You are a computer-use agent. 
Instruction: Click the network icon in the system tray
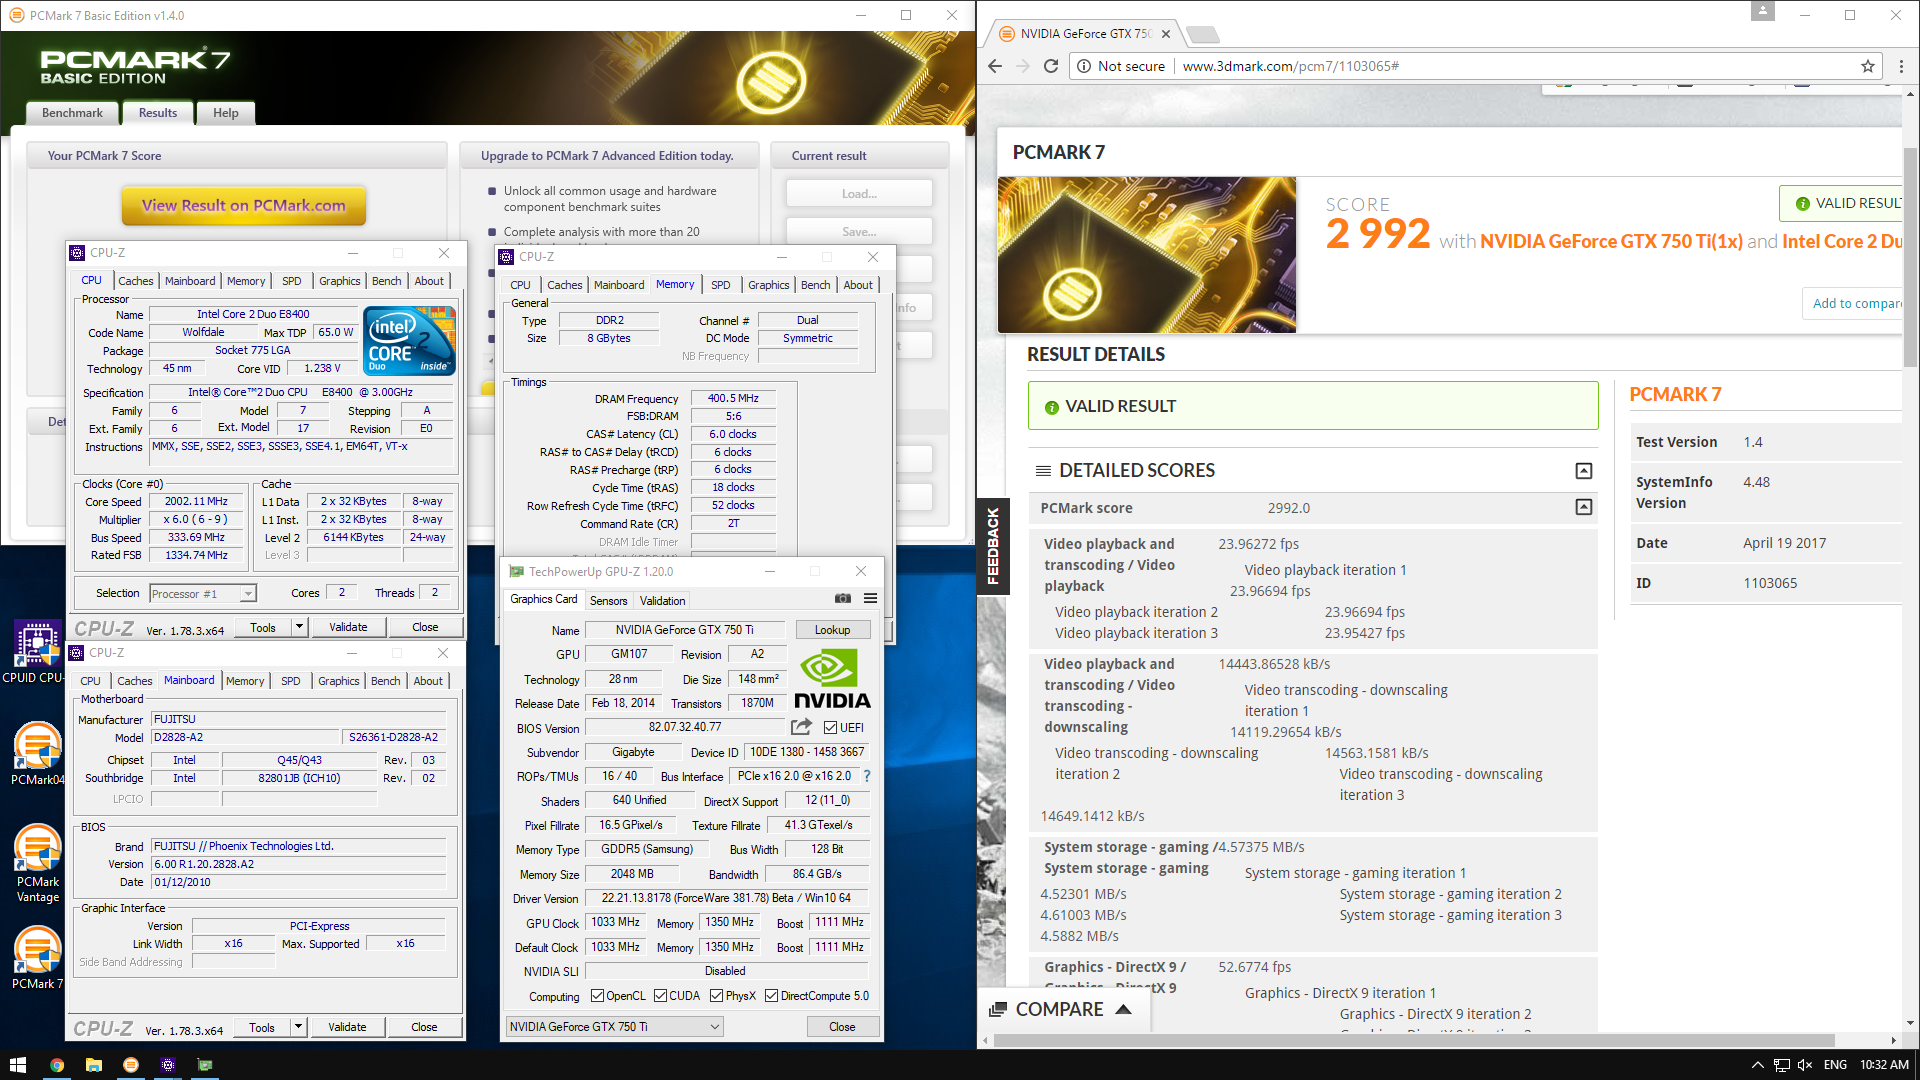[1782, 1065]
